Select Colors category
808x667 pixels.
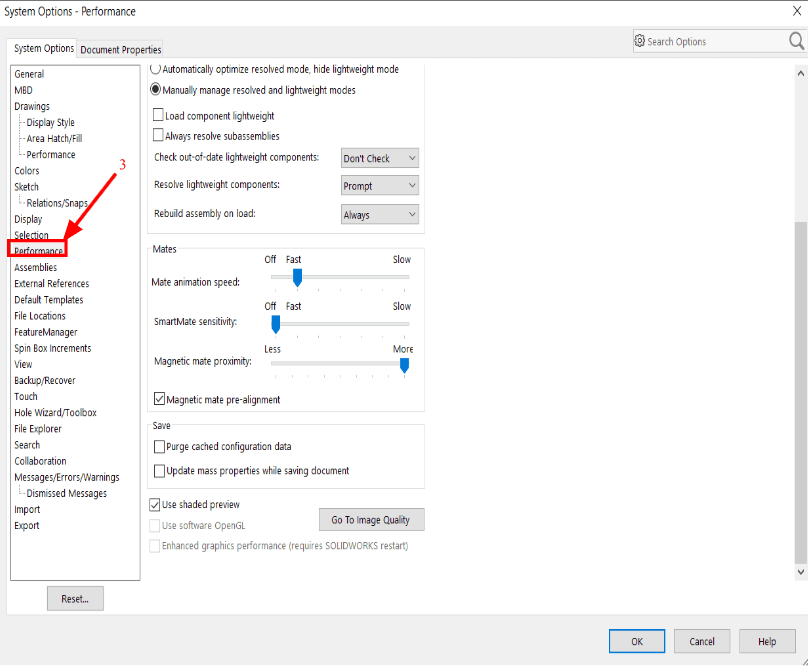point(27,171)
